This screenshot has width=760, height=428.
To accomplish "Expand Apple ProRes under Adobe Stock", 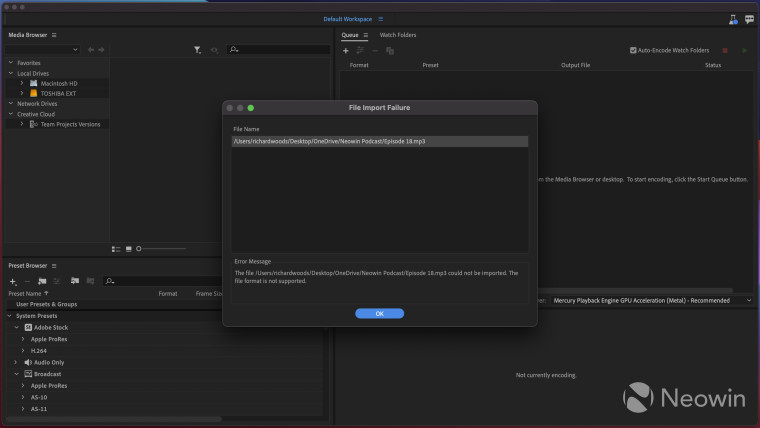I will 23,339.
